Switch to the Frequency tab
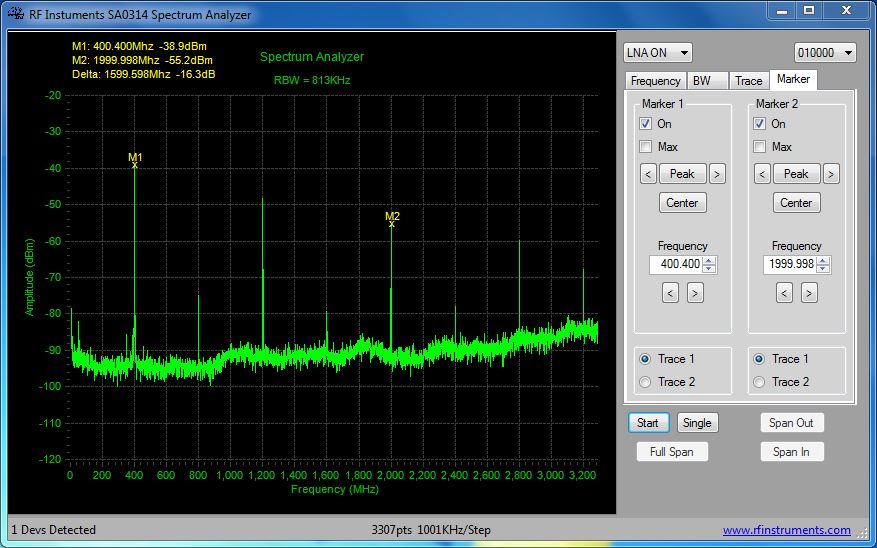This screenshot has height=548, width=877. pos(656,81)
